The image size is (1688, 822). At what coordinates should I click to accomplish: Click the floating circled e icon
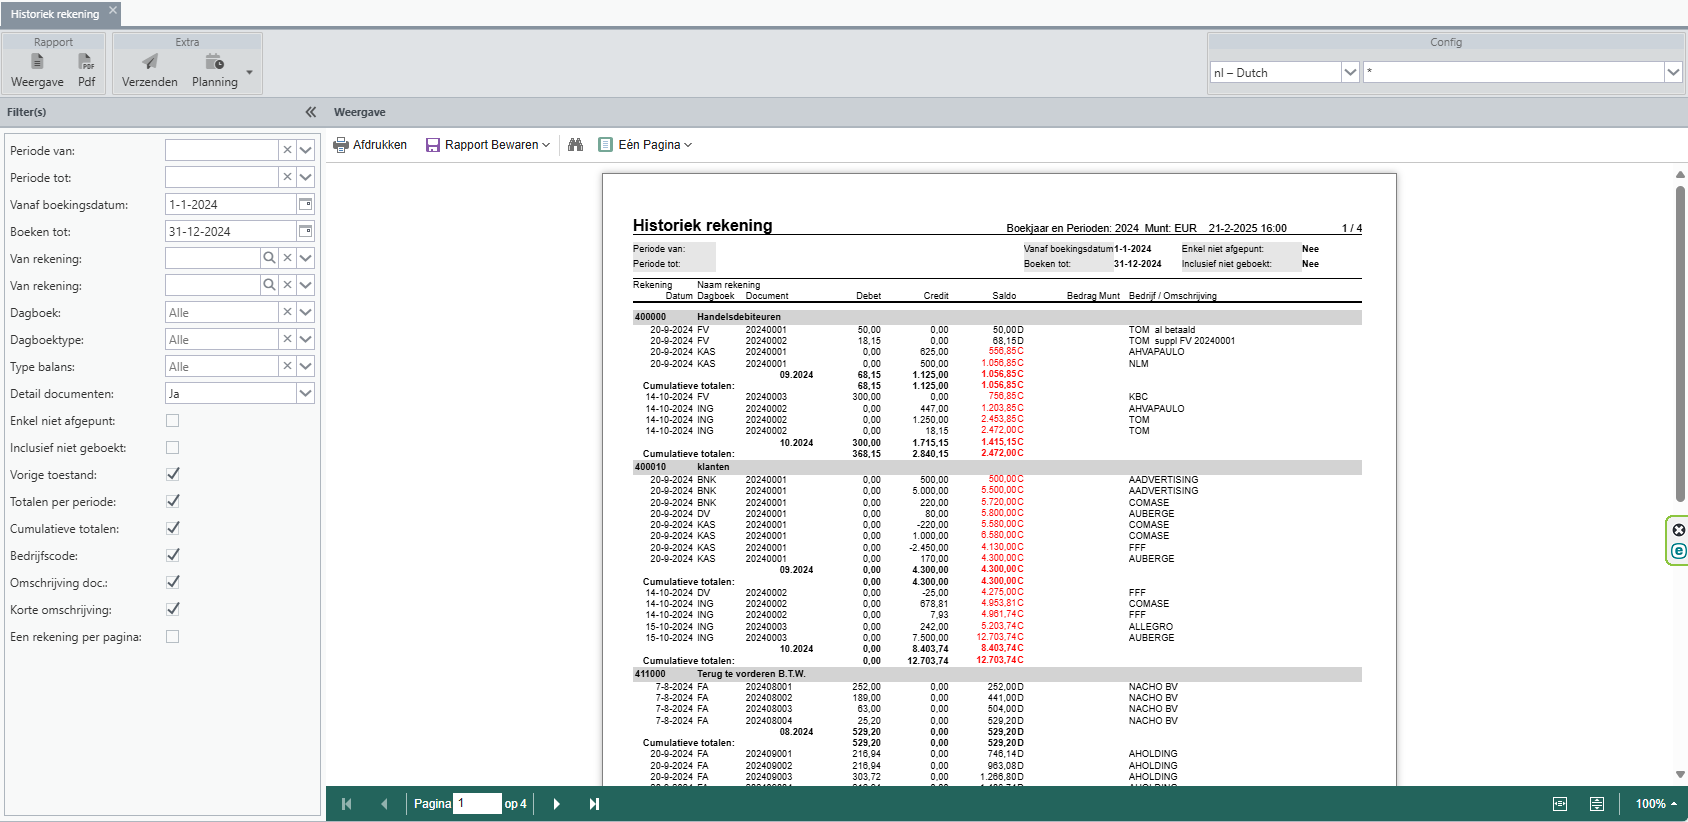1679,551
